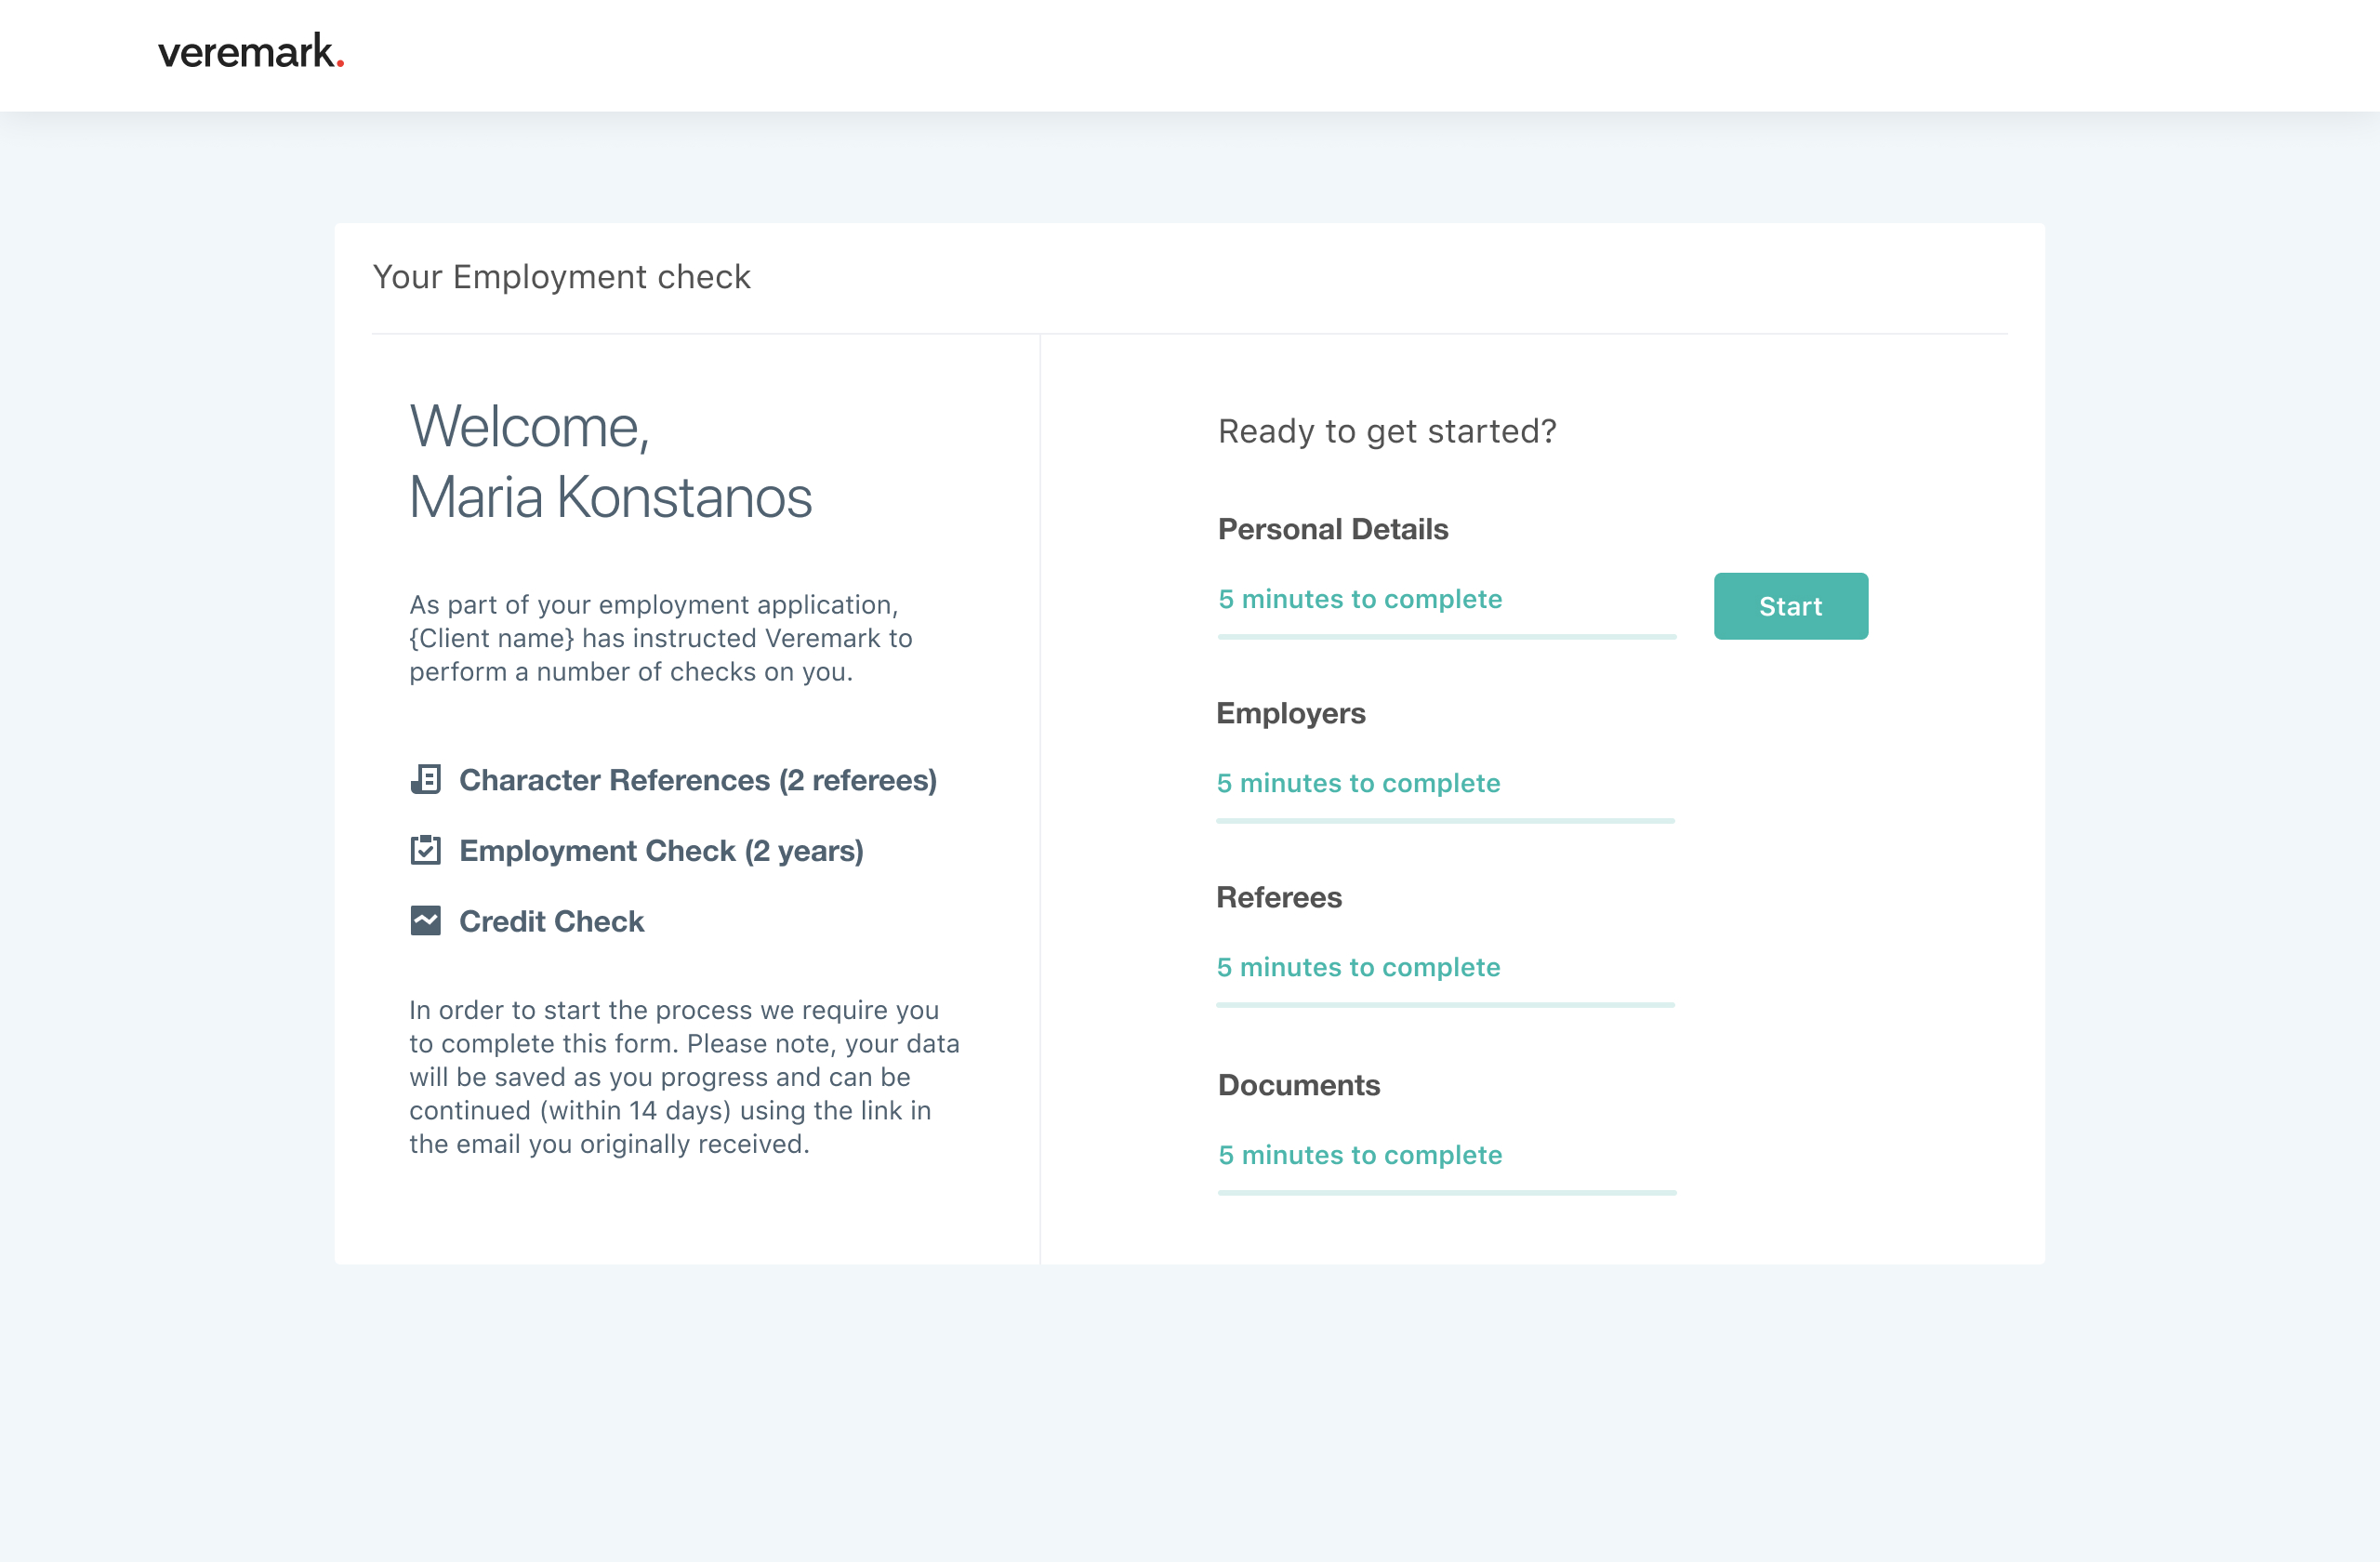The width and height of the screenshot is (2380, 1562).
Task: Click 'Your Employment check' page title
Action: [561, 277]
